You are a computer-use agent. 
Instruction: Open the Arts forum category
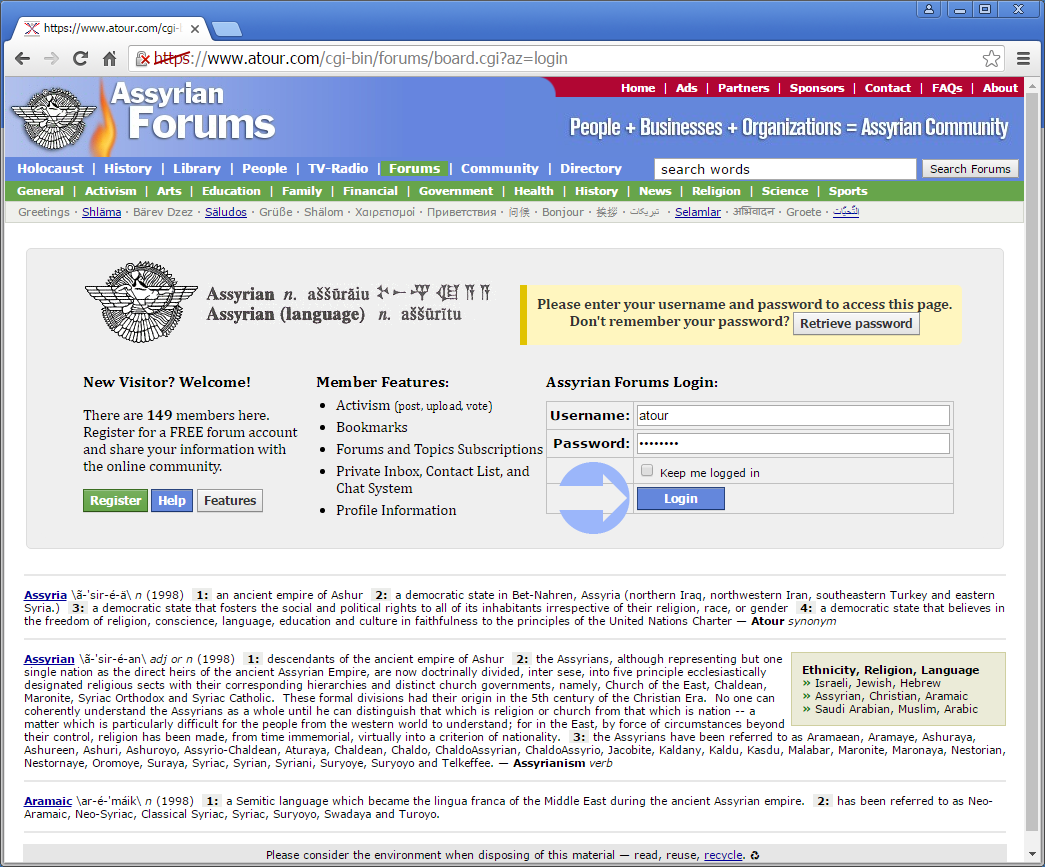tap(169, 191)
